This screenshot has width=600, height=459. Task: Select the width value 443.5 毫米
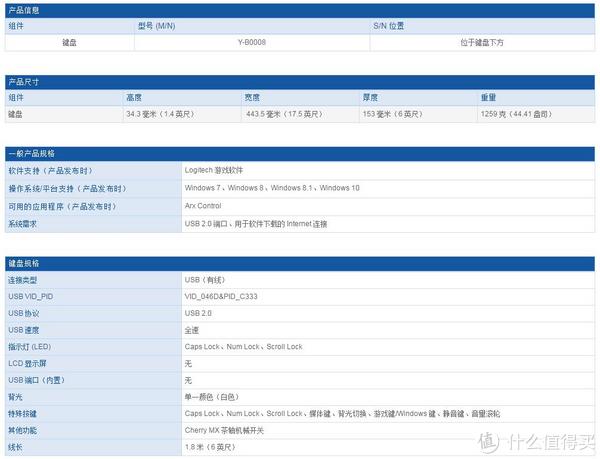(x=284, y=114)
